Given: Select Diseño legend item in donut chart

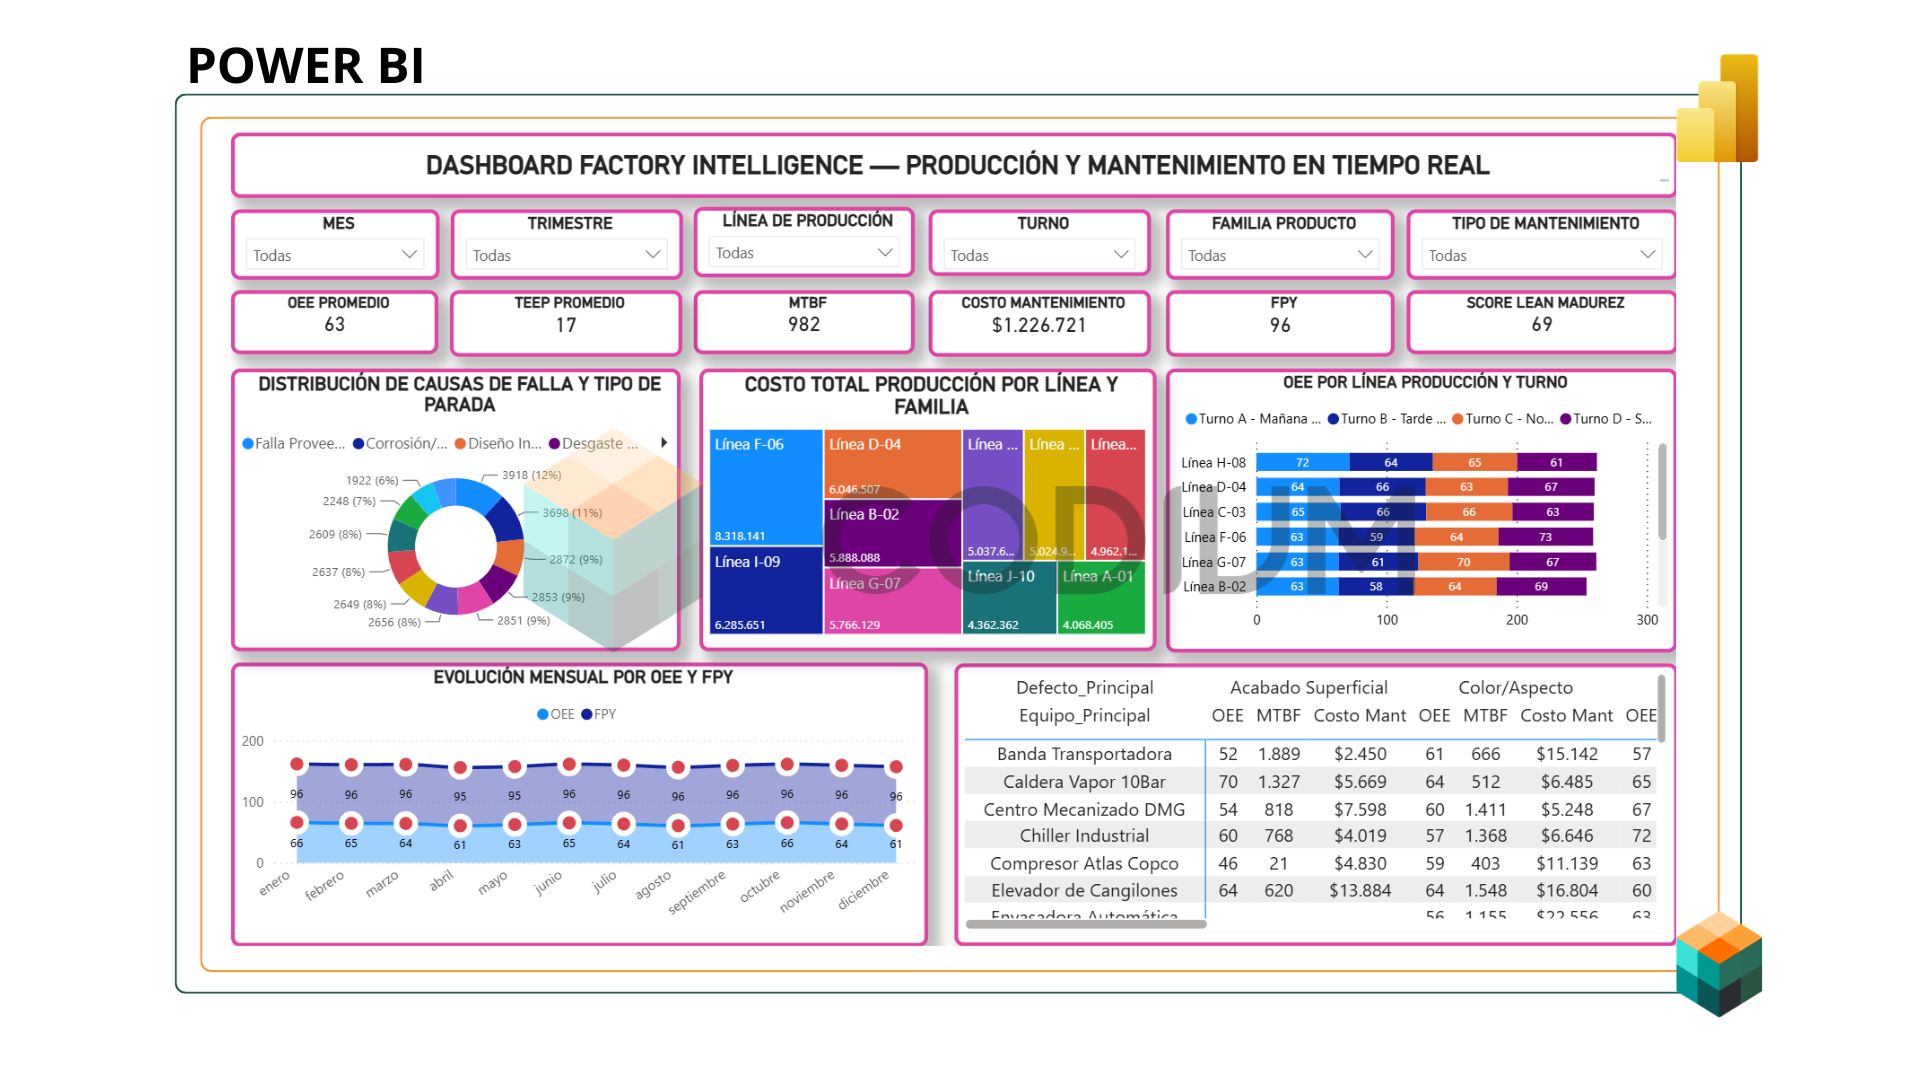Looking at the screenshot, I should coord(498,443).
